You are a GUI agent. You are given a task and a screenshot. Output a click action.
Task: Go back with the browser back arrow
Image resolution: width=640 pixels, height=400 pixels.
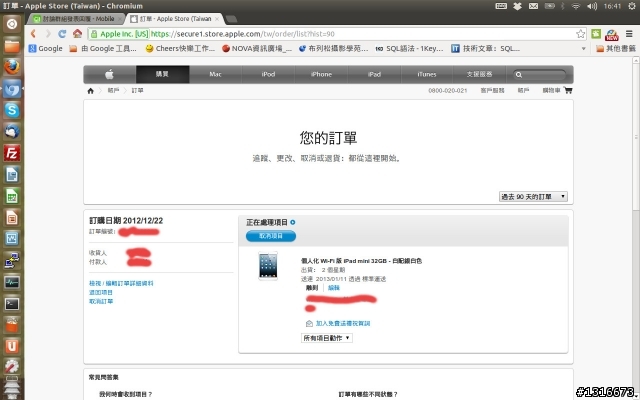[x=33, y=34]
